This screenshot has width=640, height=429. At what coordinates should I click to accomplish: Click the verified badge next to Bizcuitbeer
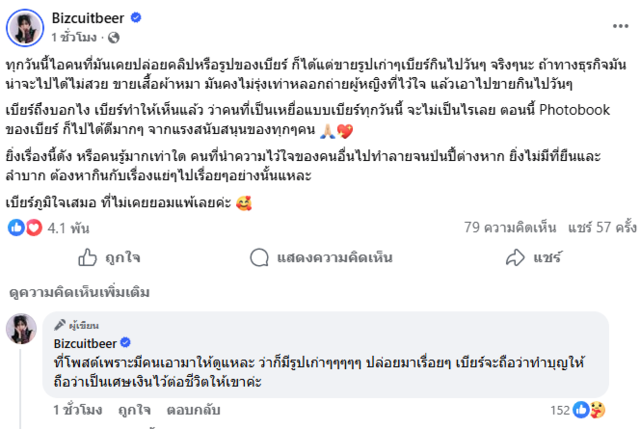tap(136, 17)
